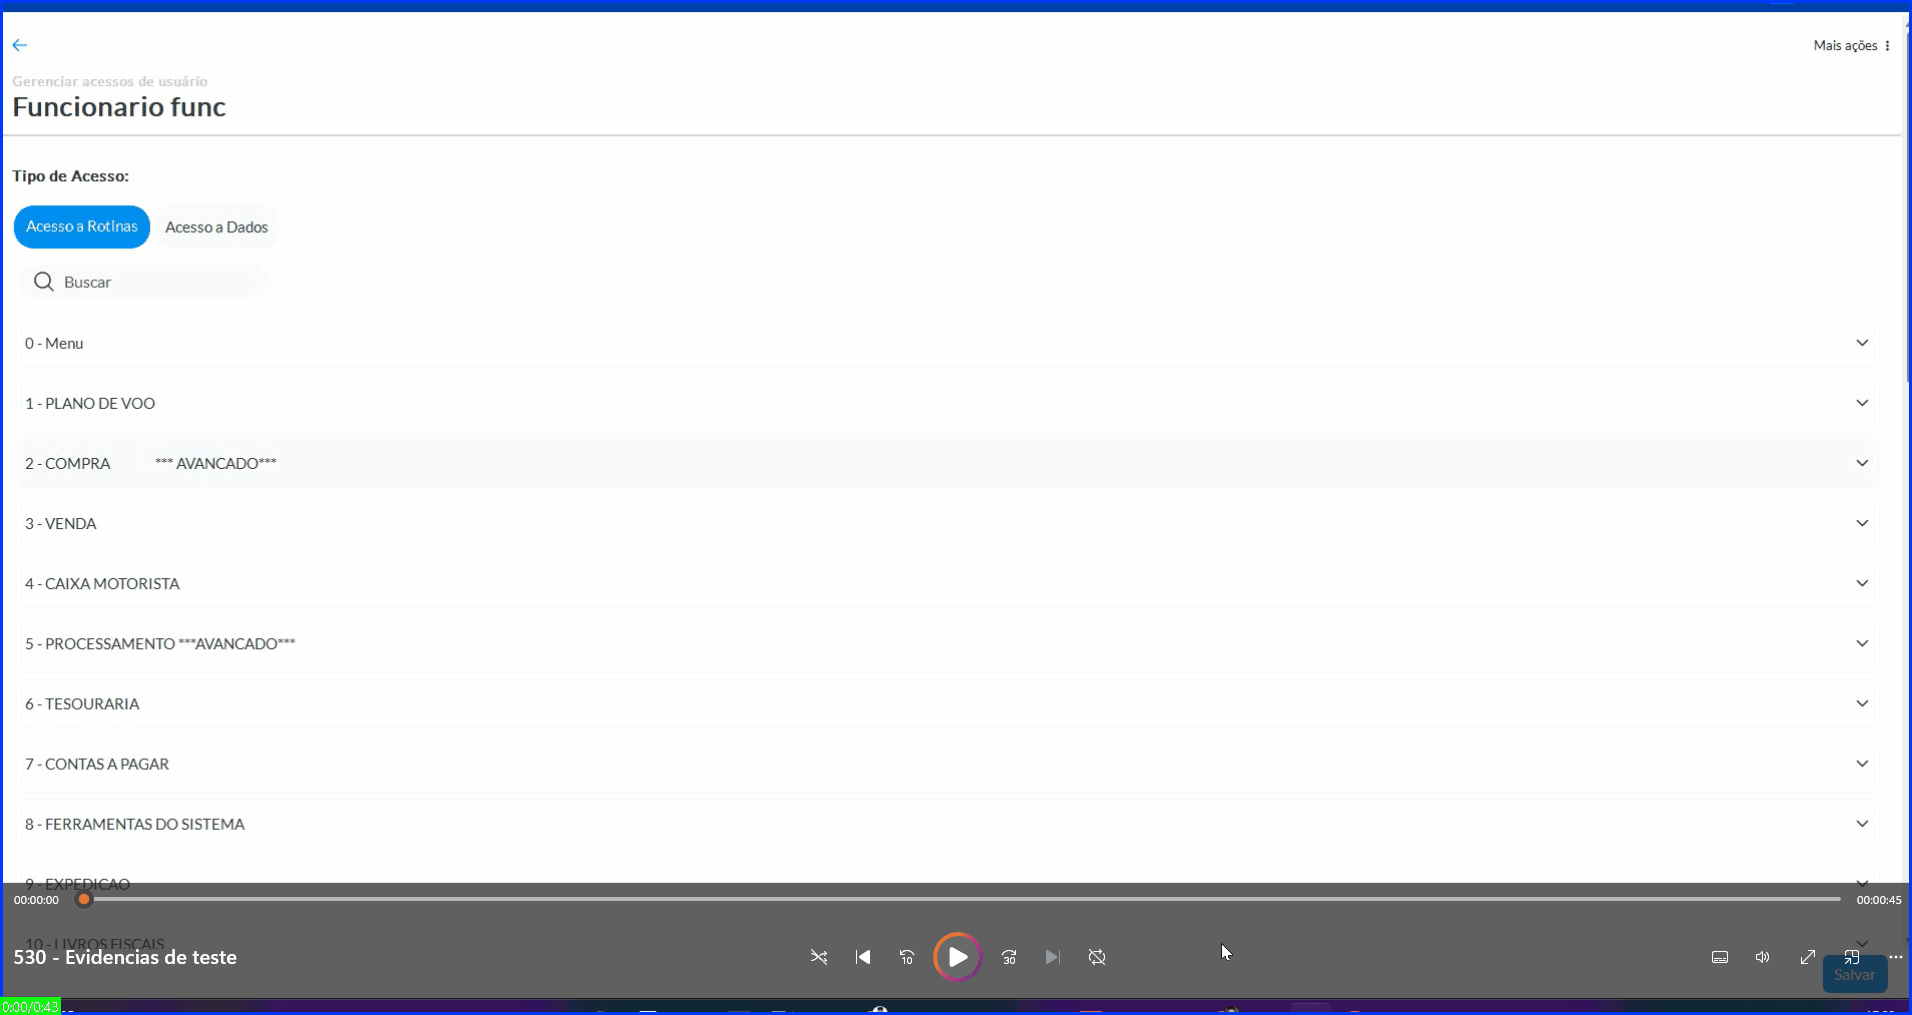This screenshot has height=1015, width=1912.
Task: Skip forward 30 seconds
Action: [1009, 957]
